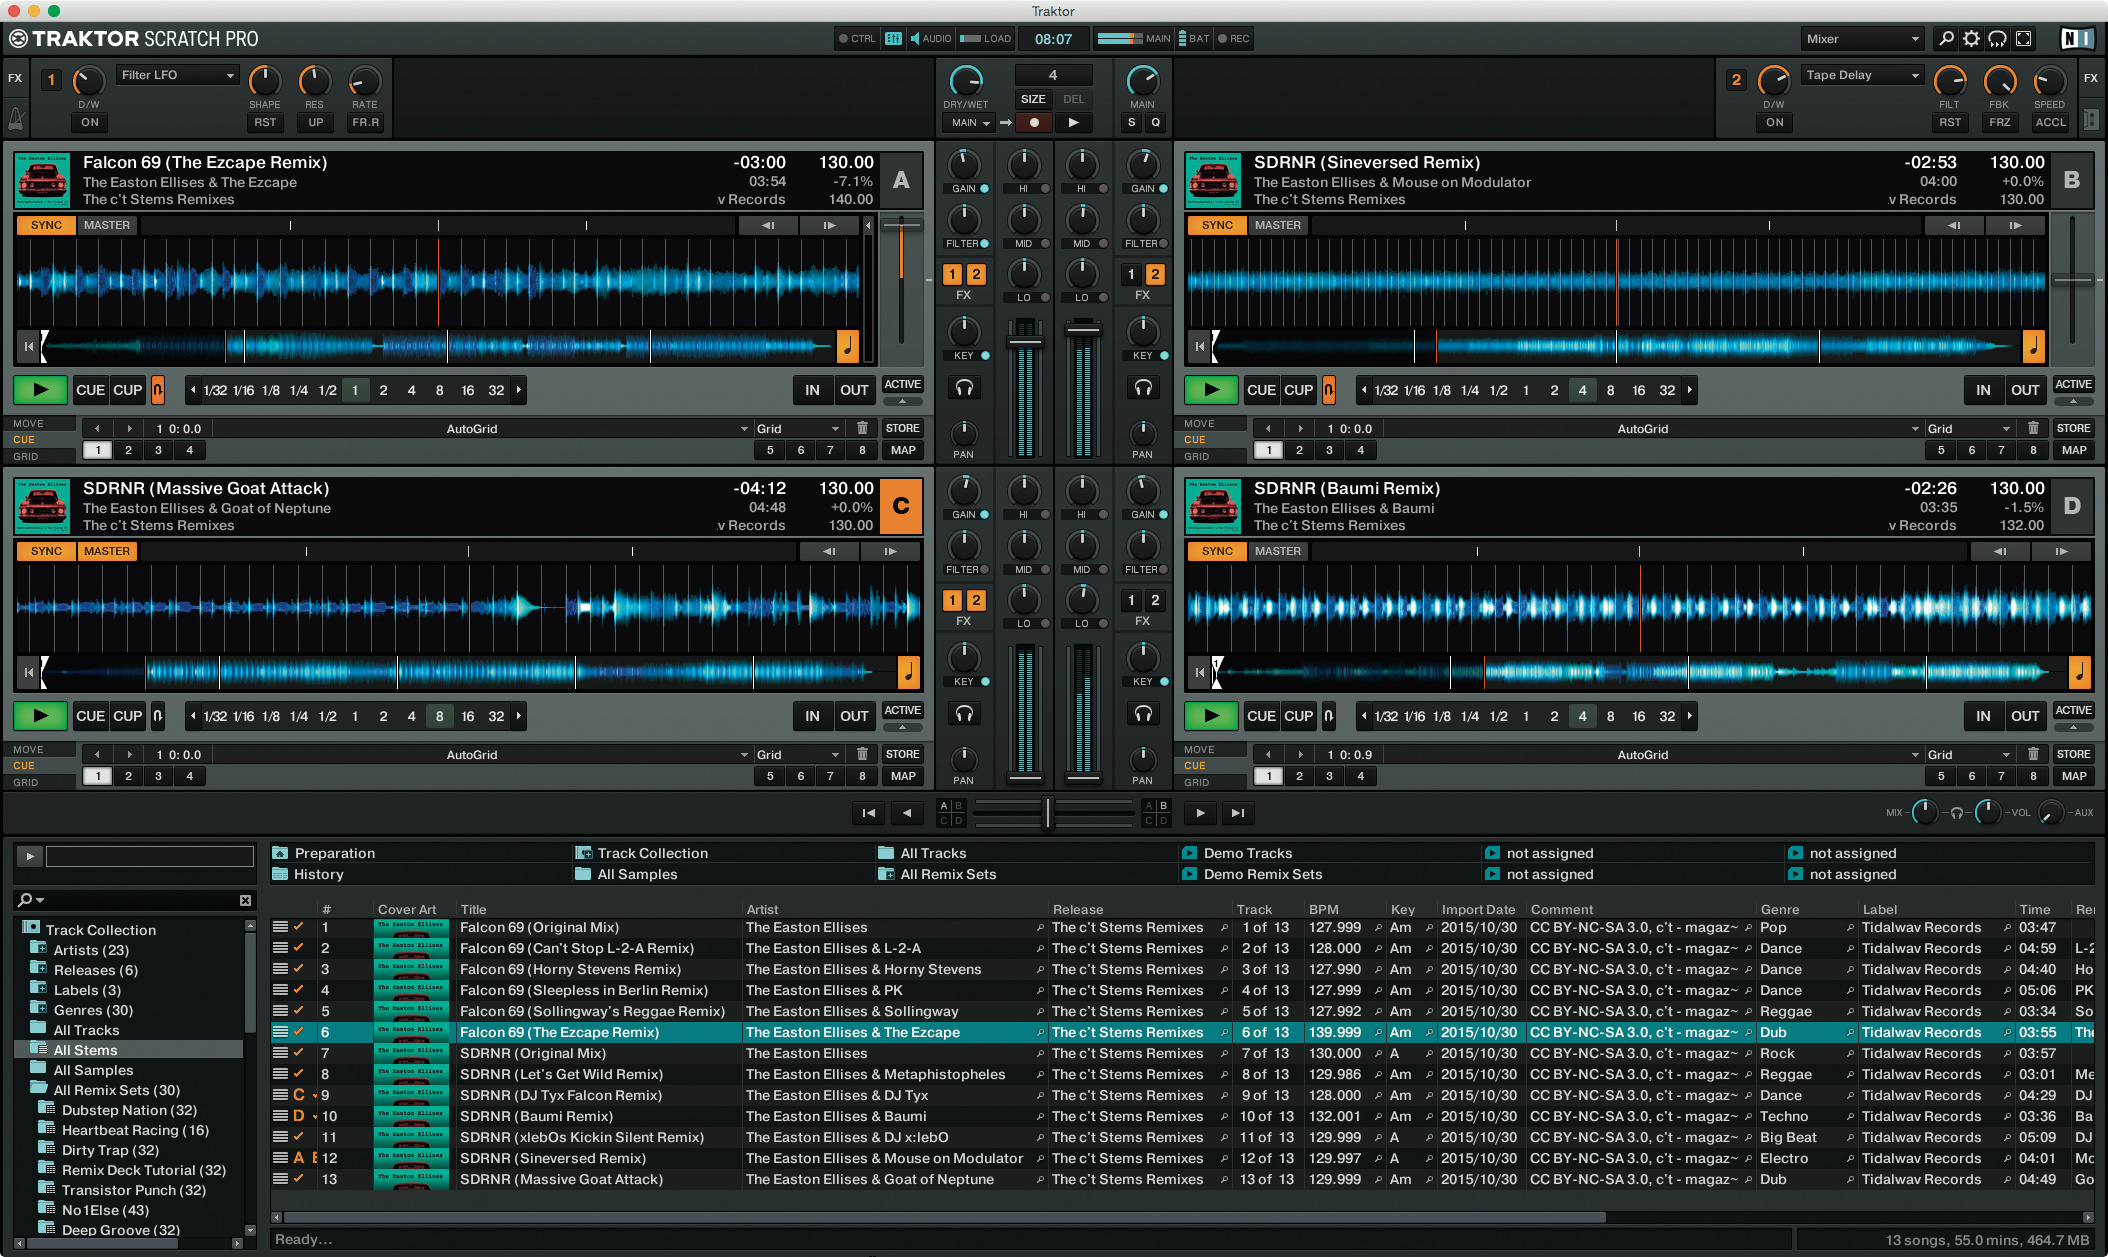Open the Tape Delay effect dropdown
Image resolution: width=2108 pixels, height=1257 pixels.
click(1863, 75)
